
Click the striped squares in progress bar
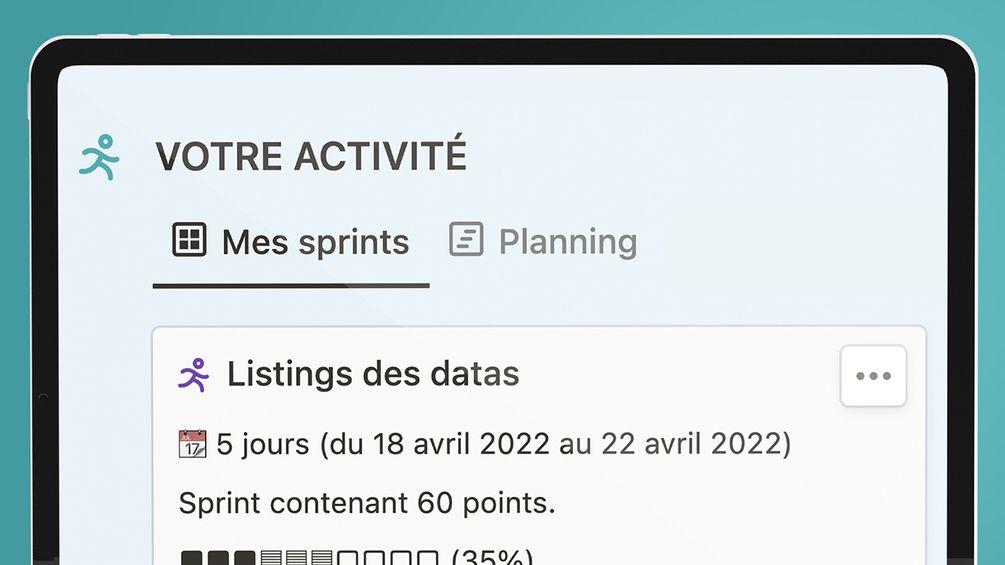[296, 557]
